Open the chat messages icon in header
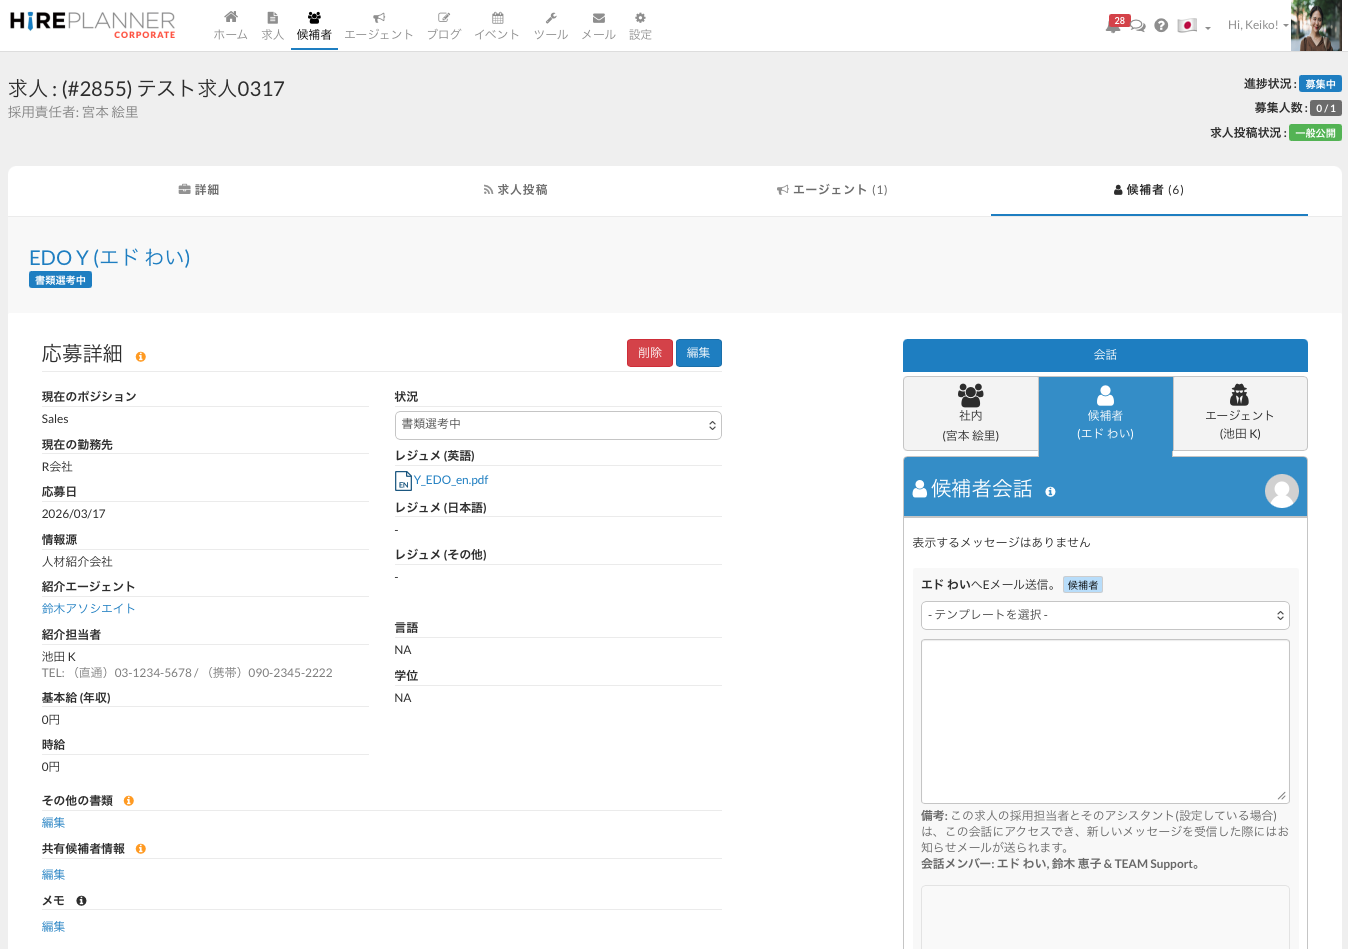 [1138, 26]
